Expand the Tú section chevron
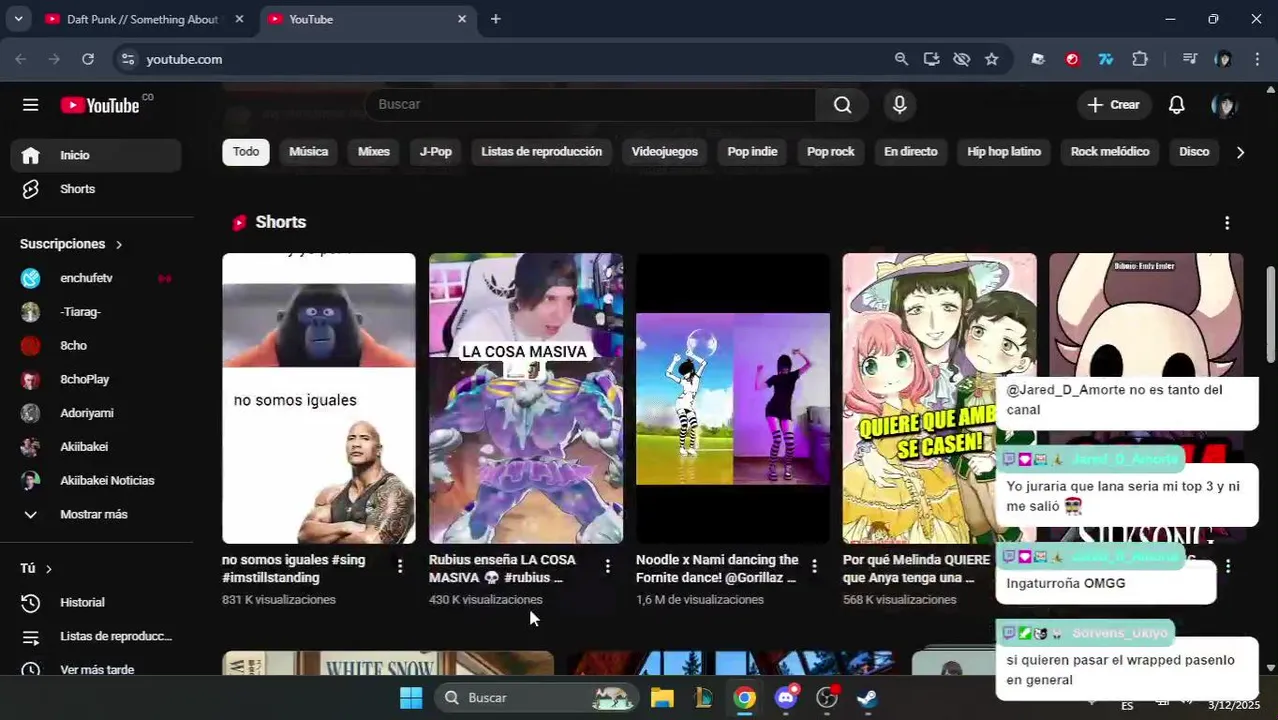1278x720 pixels. click(x=48, y=569)
